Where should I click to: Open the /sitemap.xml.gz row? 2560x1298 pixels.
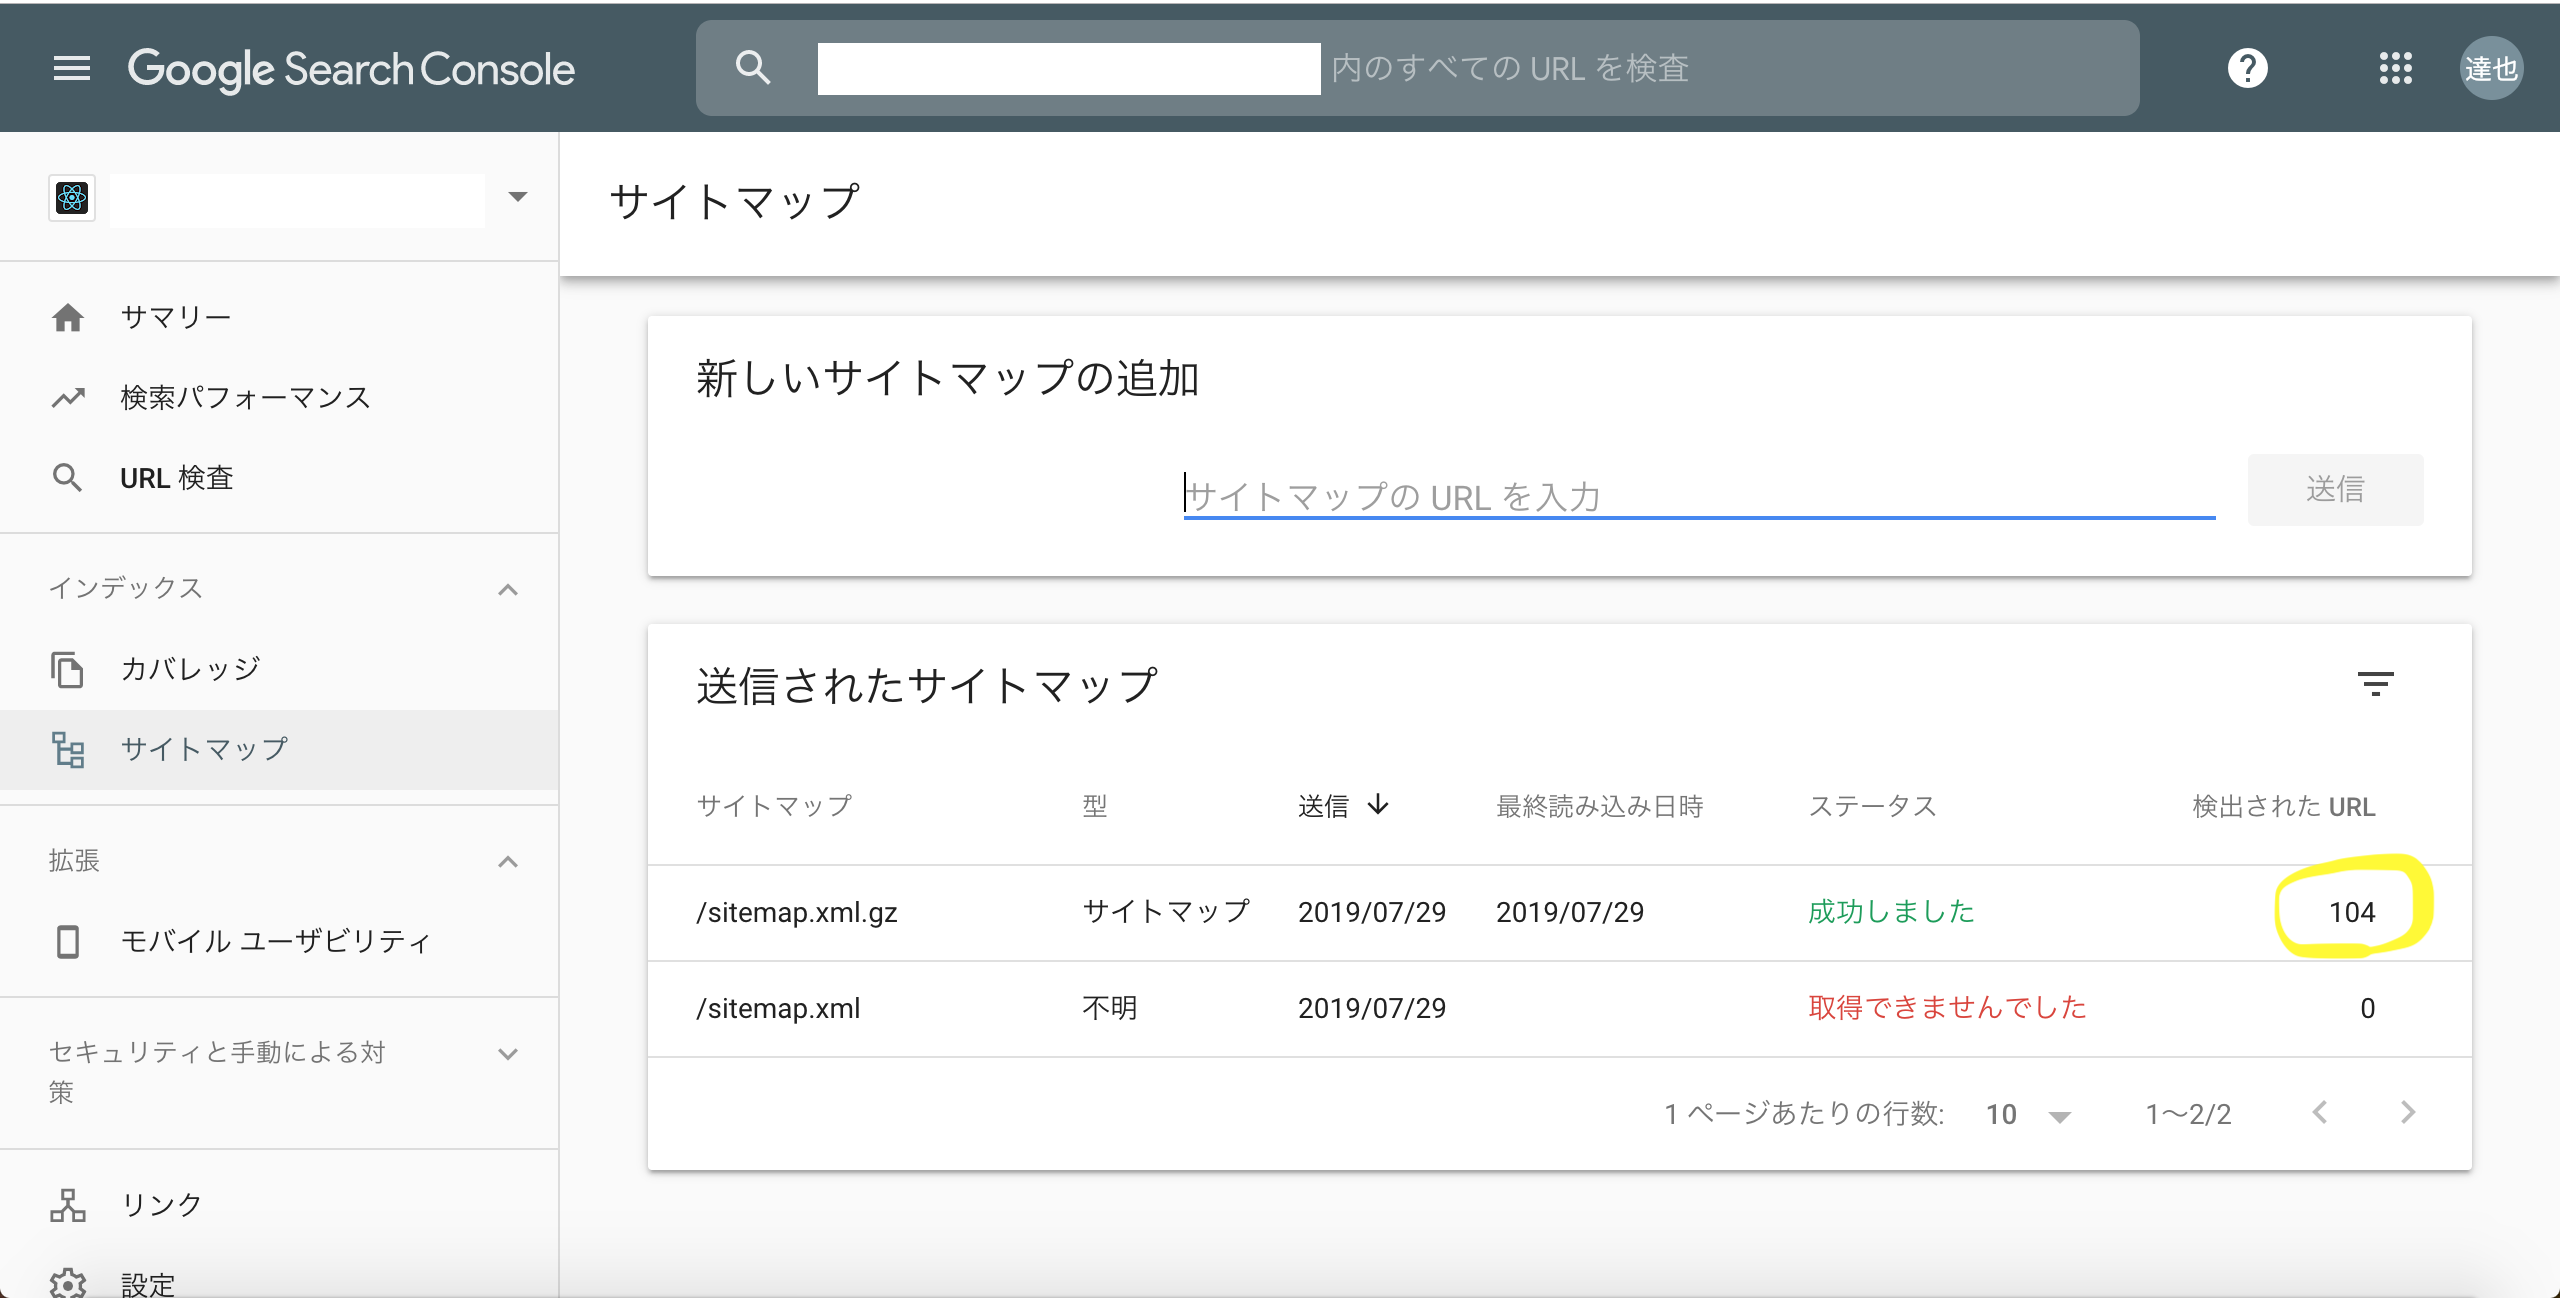[797, 912]
